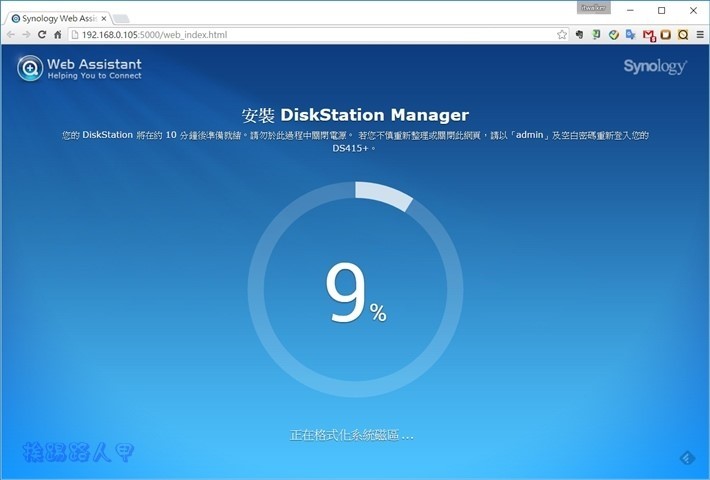Open the Gmail checker extension
This screenshot has height=480, width=710.
(648, 34)
